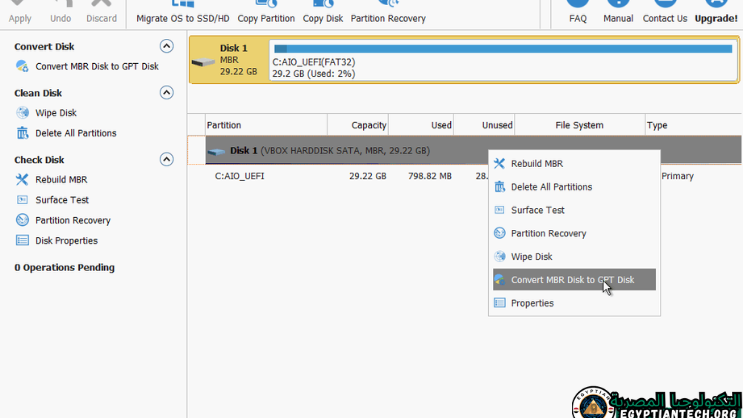Click the Rebuild MBR tools icon in sidebar

(x=22, y=180)
